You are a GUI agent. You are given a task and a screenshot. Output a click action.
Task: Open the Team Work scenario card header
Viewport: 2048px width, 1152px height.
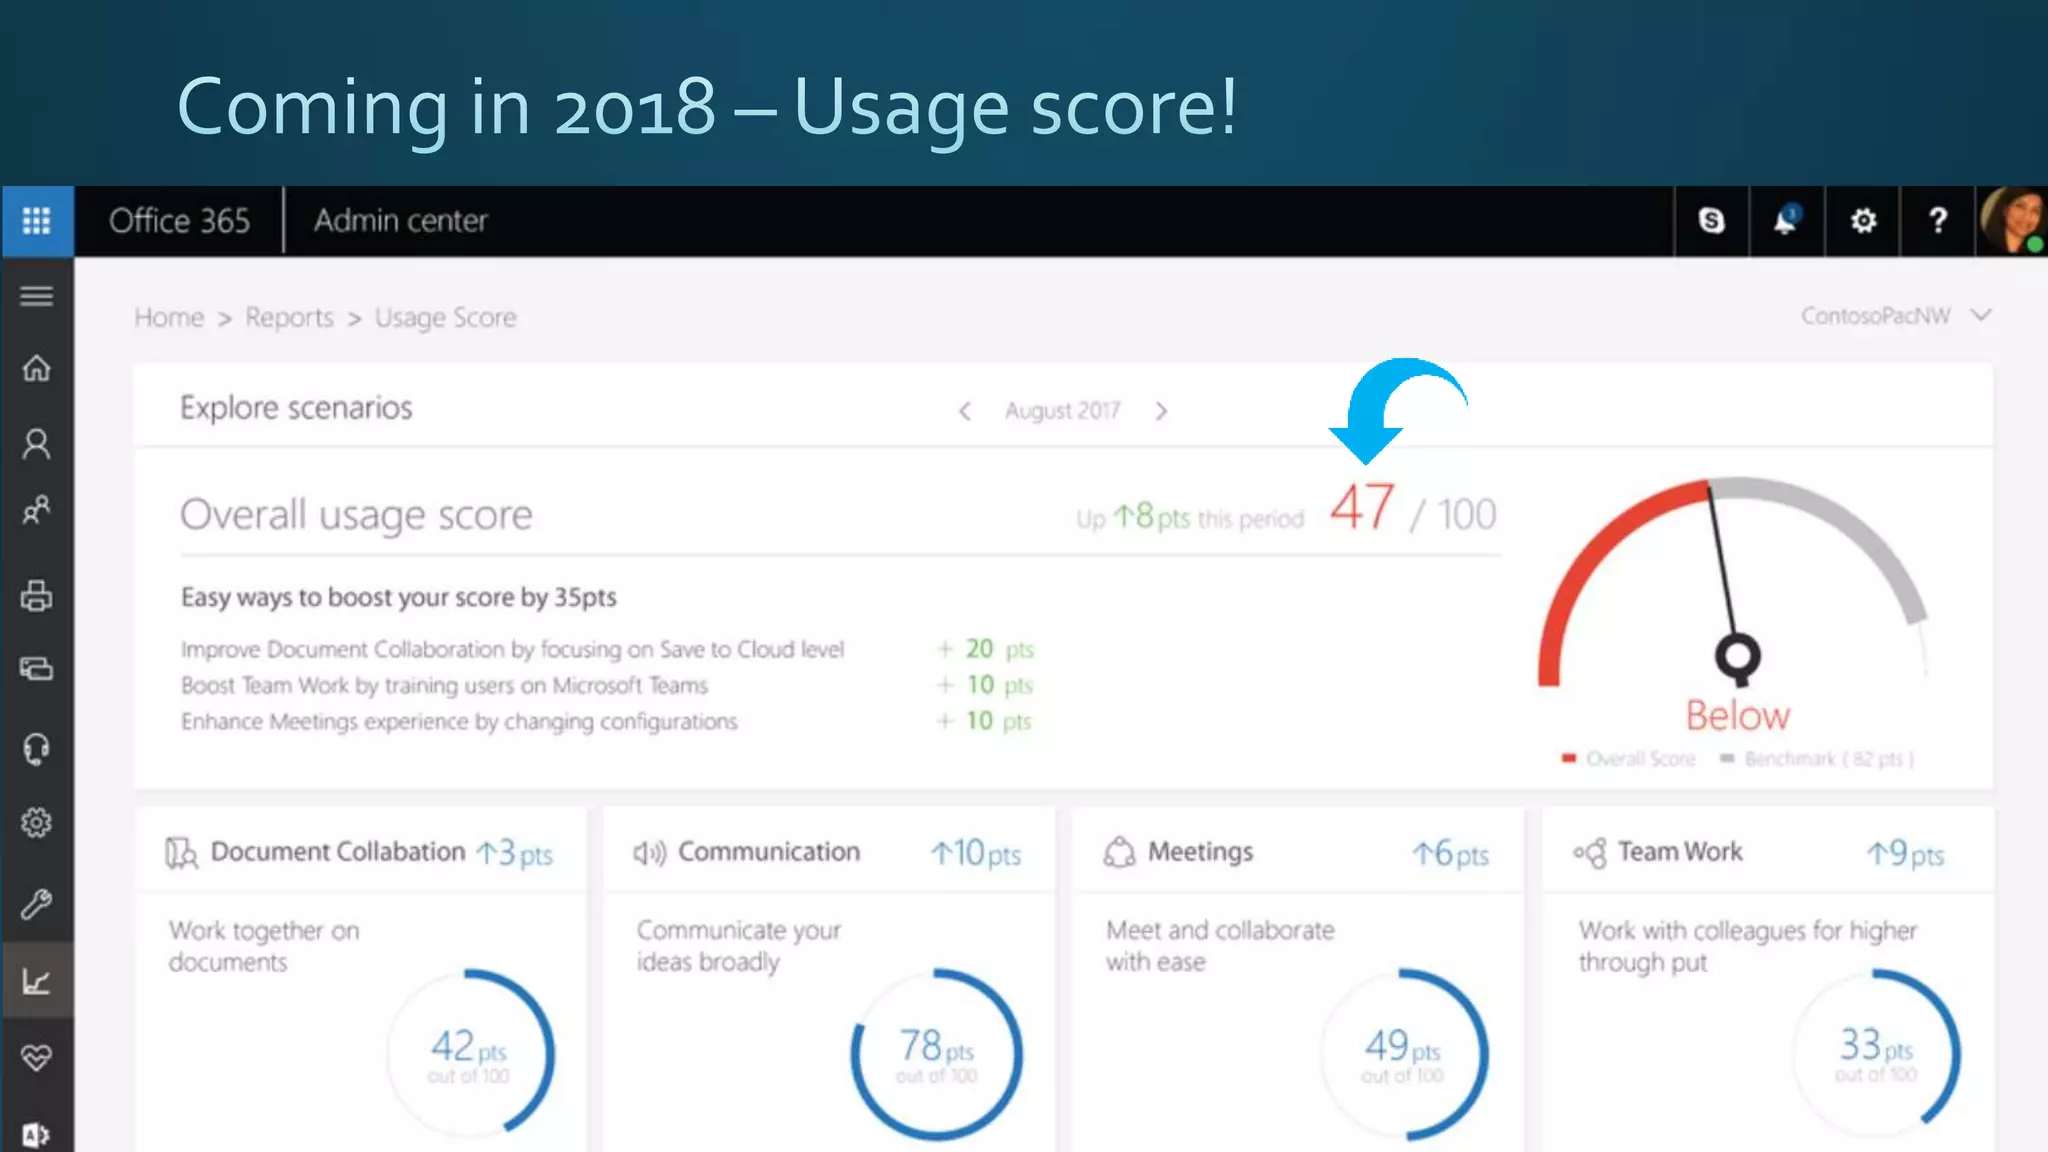coord(1680,852)
